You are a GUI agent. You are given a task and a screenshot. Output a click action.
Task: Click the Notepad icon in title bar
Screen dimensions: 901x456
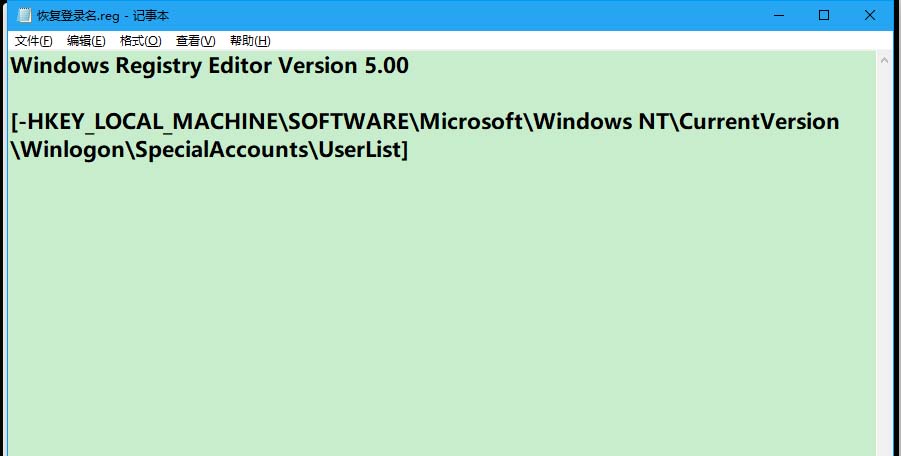[24, 15]
